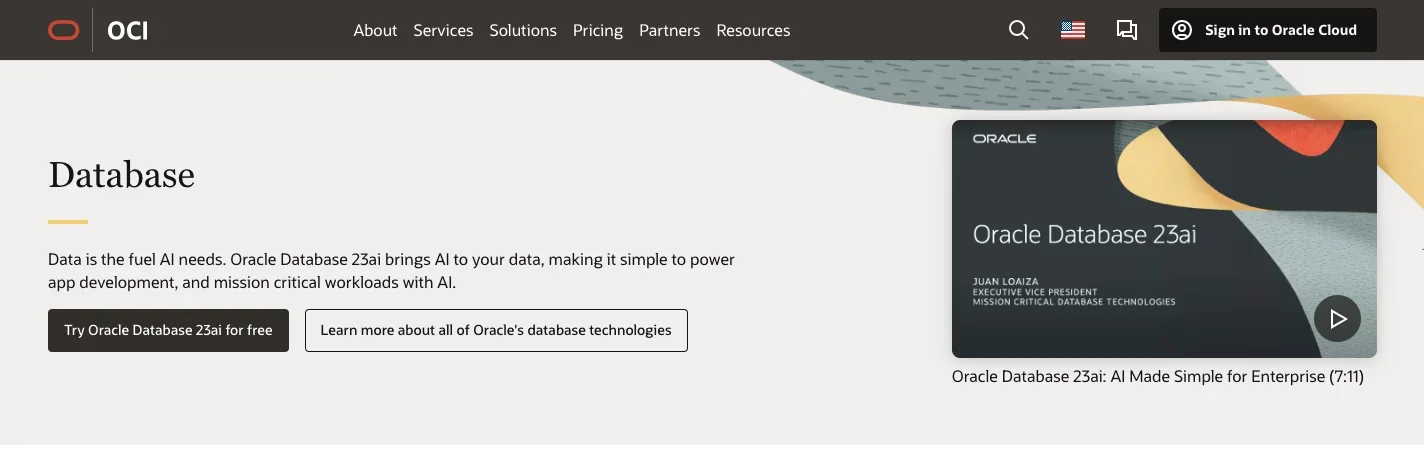Open the AI Made Simple for Enterprise caption

pyautogui.click(x=1157, y=377)
